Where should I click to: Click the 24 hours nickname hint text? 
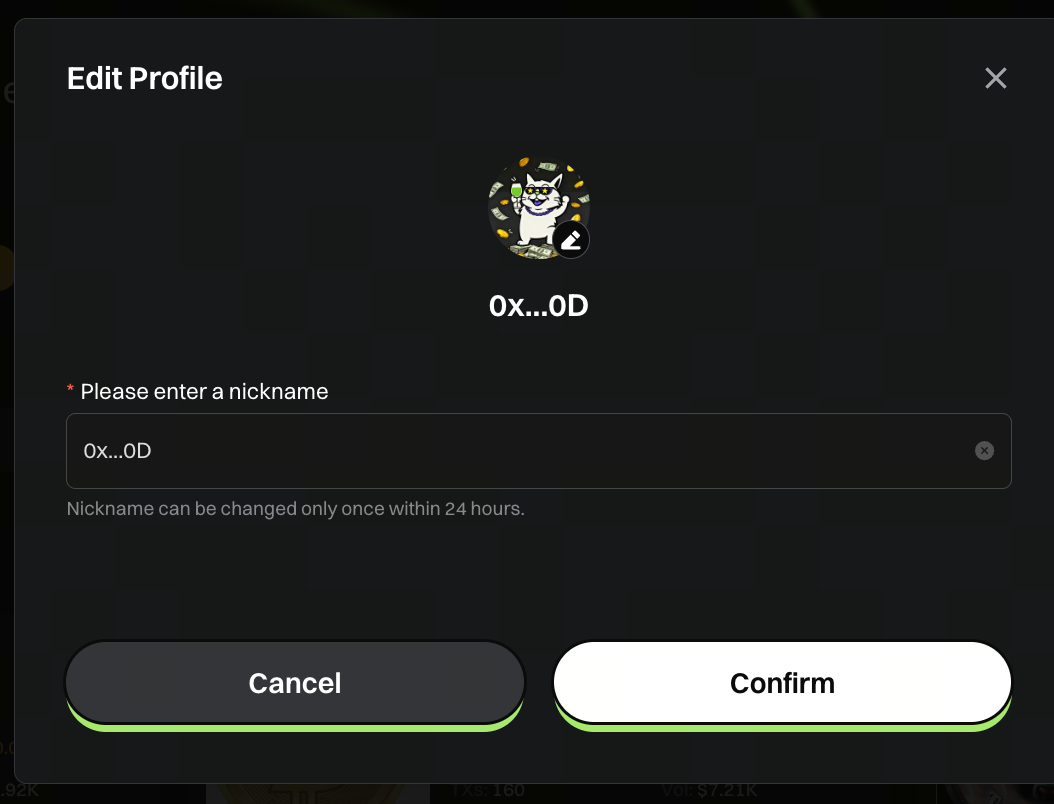point(295,509)
